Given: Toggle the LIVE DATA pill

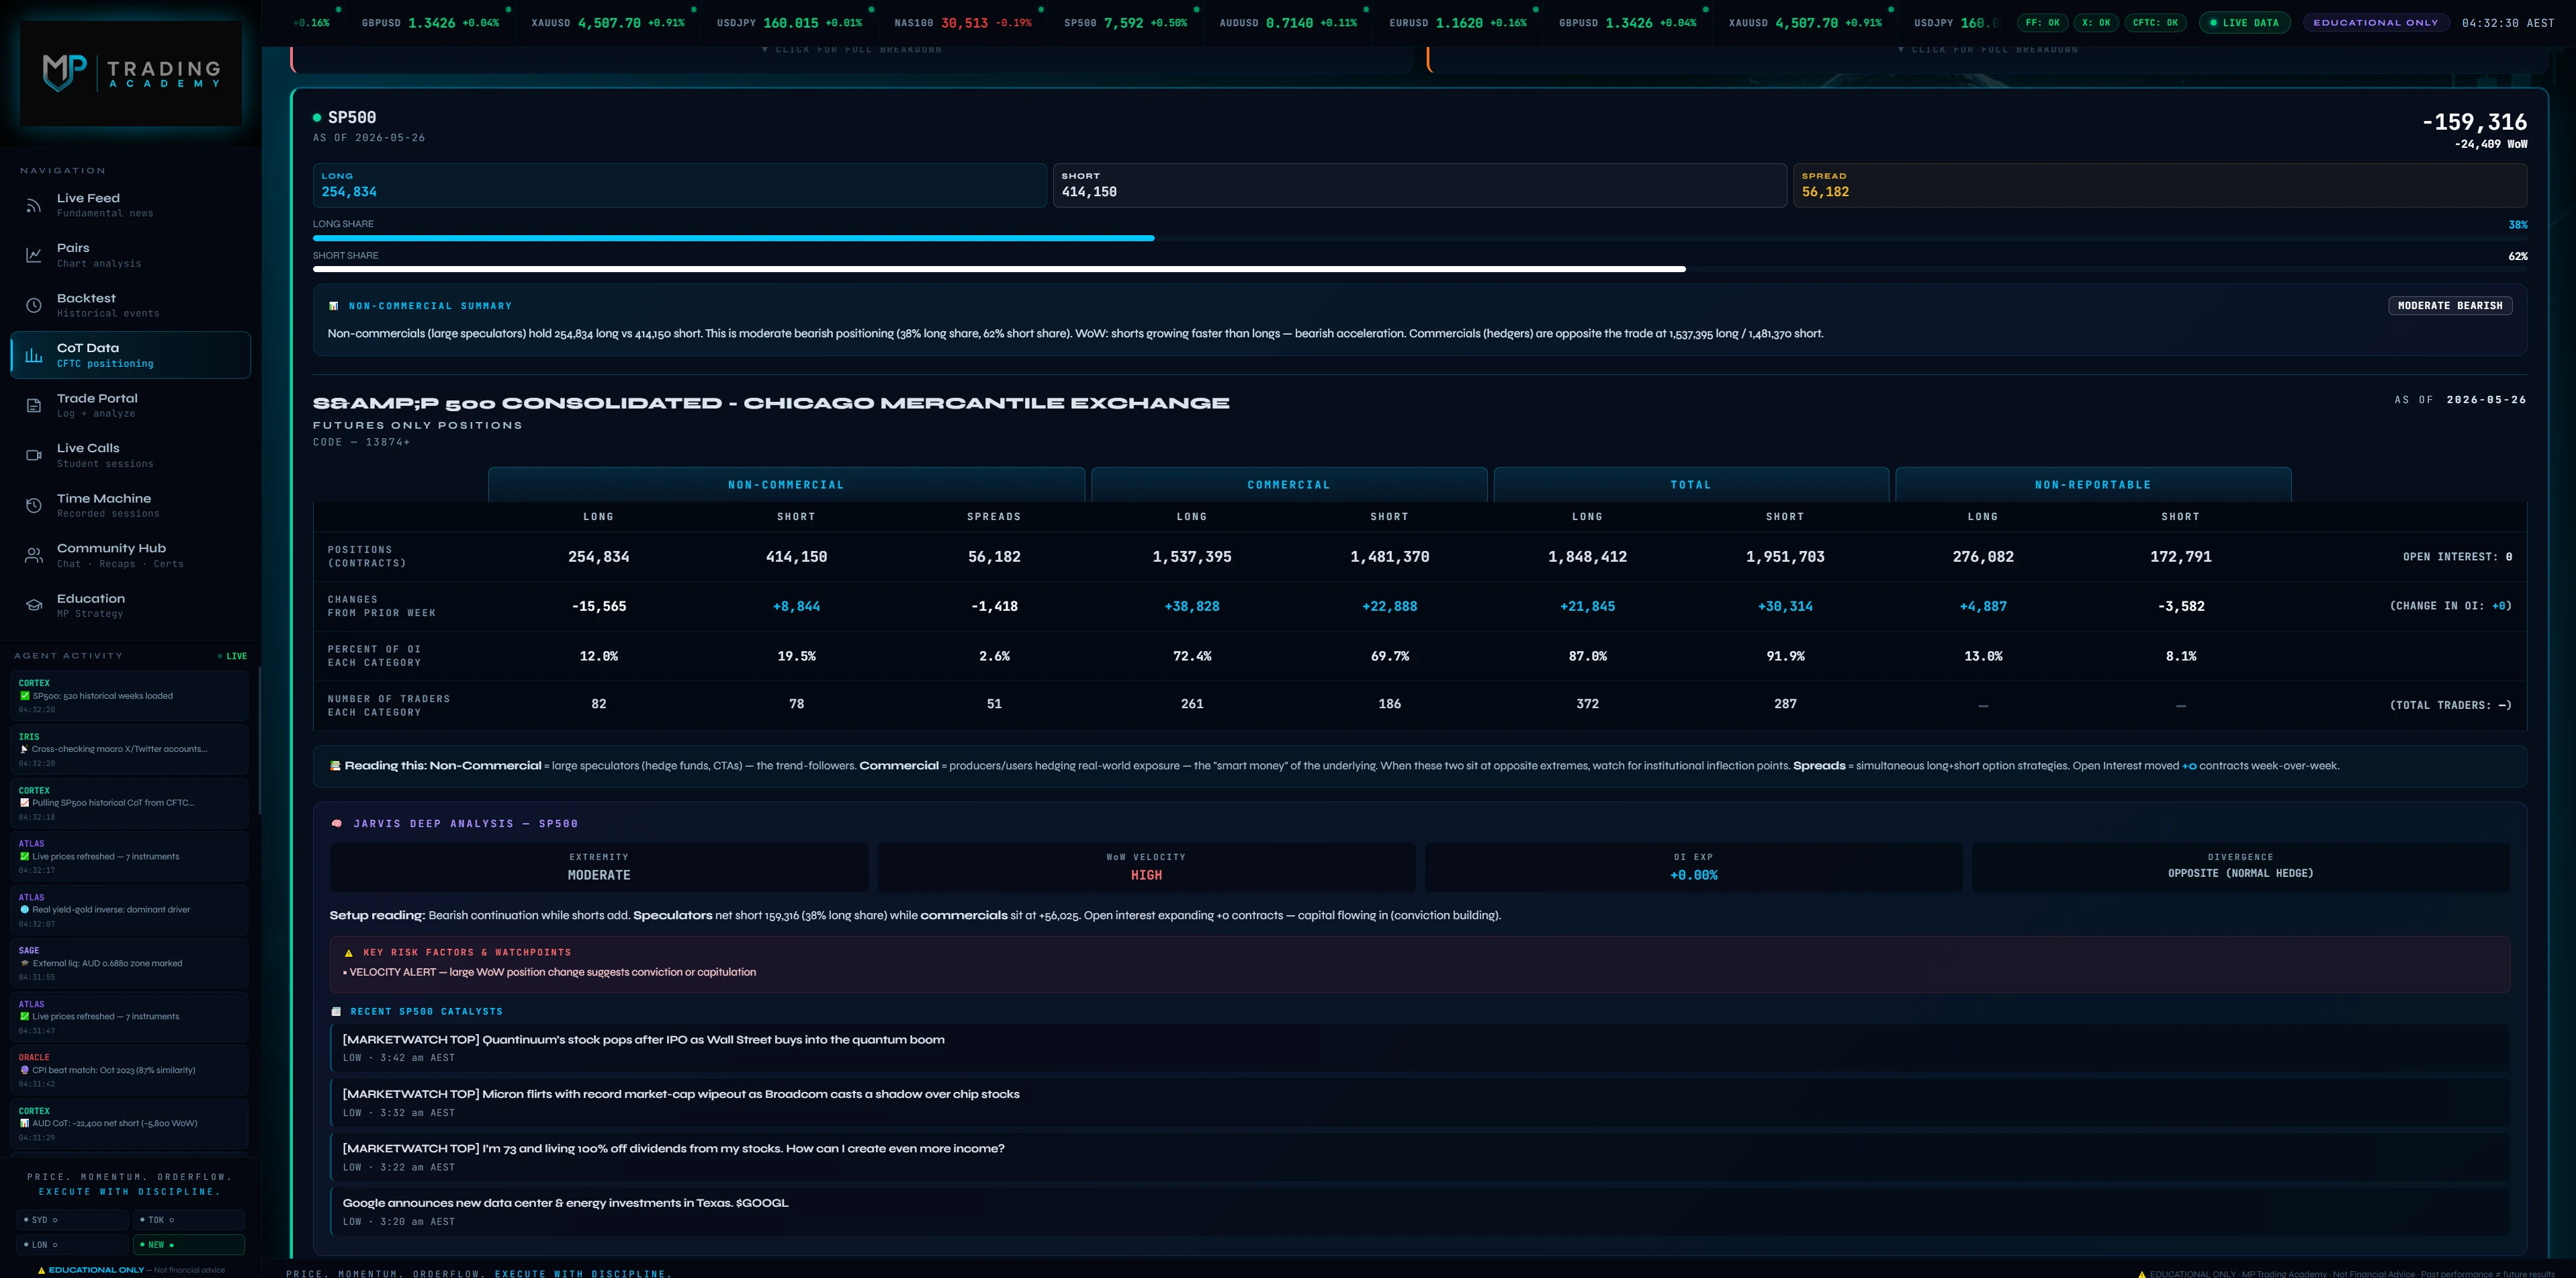Looking at the screenshot, I should [x=2245, y=23].
